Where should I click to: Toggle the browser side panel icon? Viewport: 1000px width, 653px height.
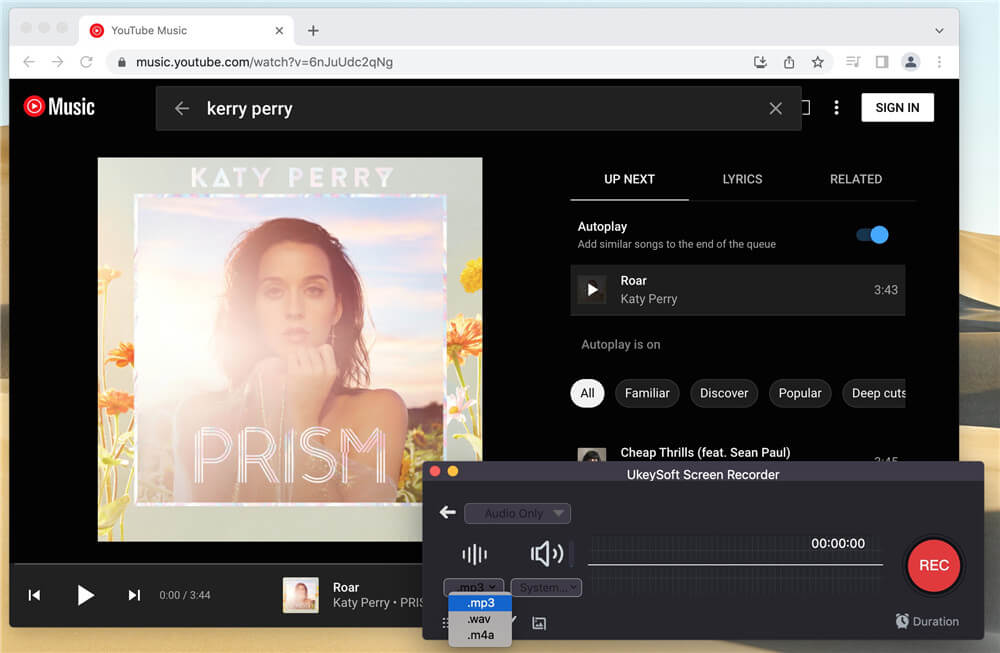pyautogui.click(x=882, y=62)
